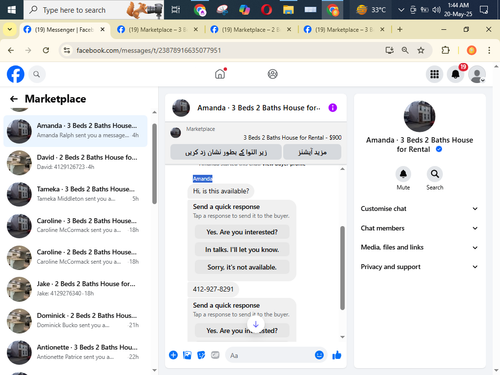Click the browser reload icon
500x375 pixels.
point(46,50)
